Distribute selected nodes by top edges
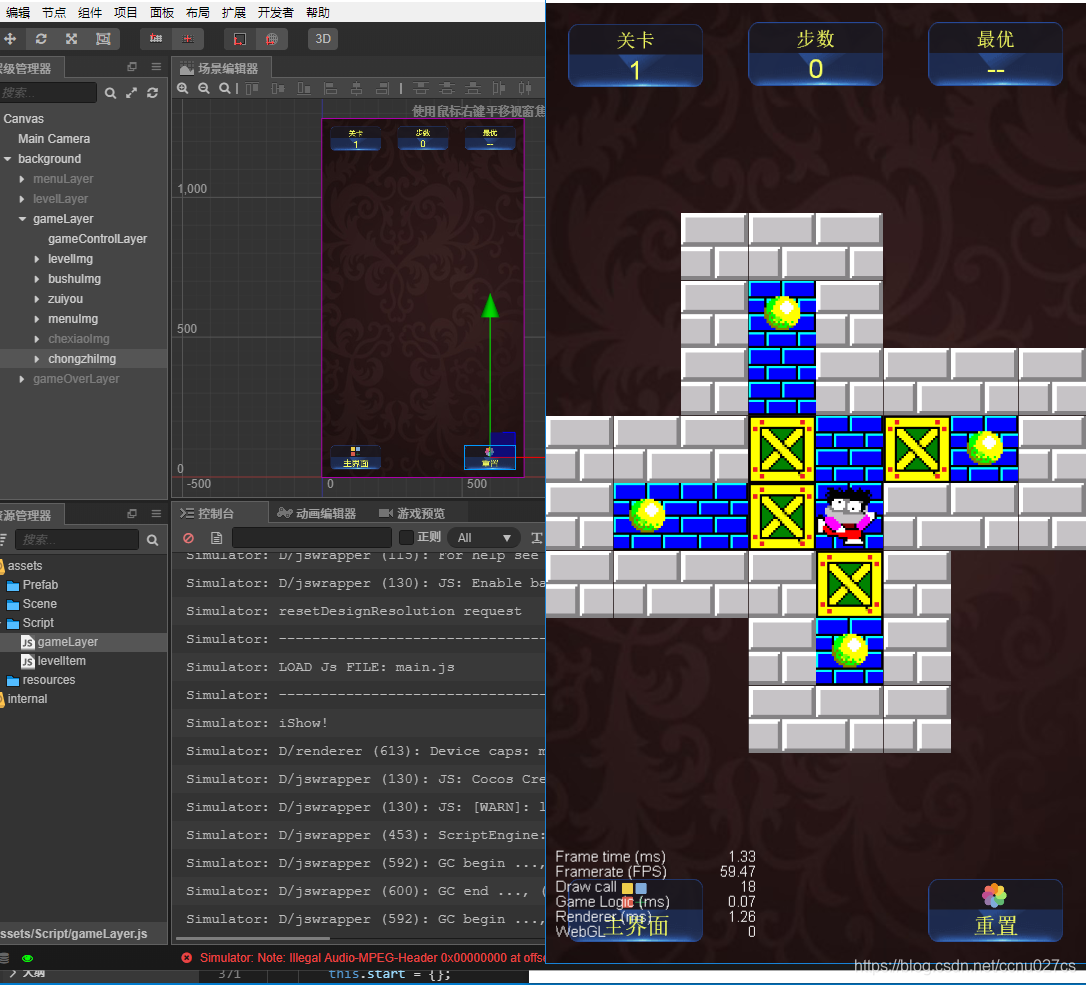Image resolution: width=1086 pixels, height=985 pixels. [420, 88]
